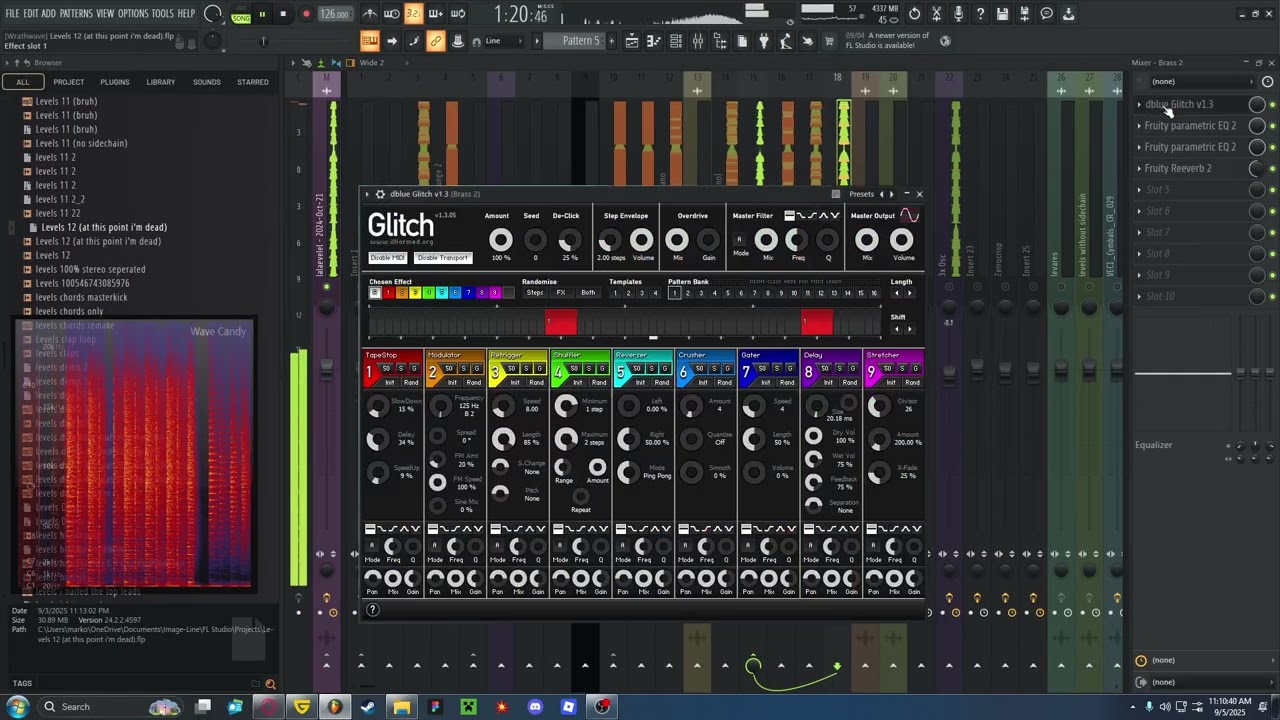Click the microphone recording icon
This screenshot has height=720, width=1280.
(958, 14)
